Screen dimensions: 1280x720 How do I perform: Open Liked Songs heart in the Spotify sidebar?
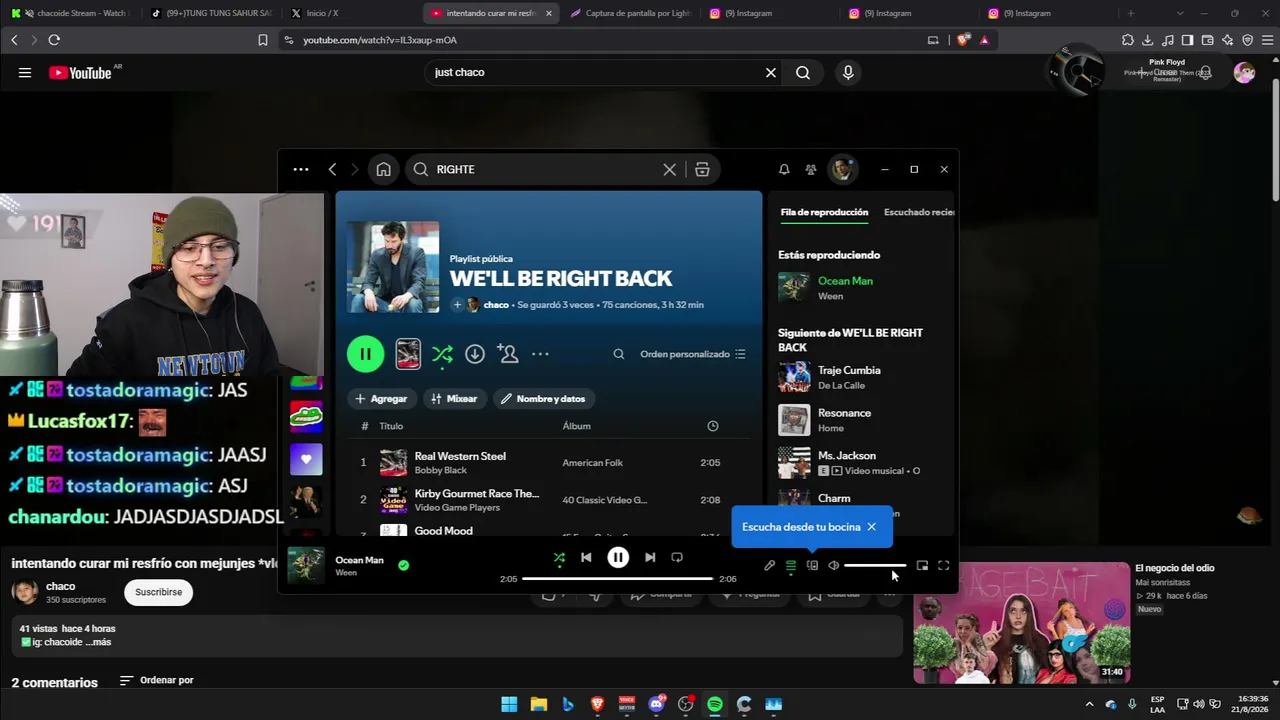click(306, 459)
